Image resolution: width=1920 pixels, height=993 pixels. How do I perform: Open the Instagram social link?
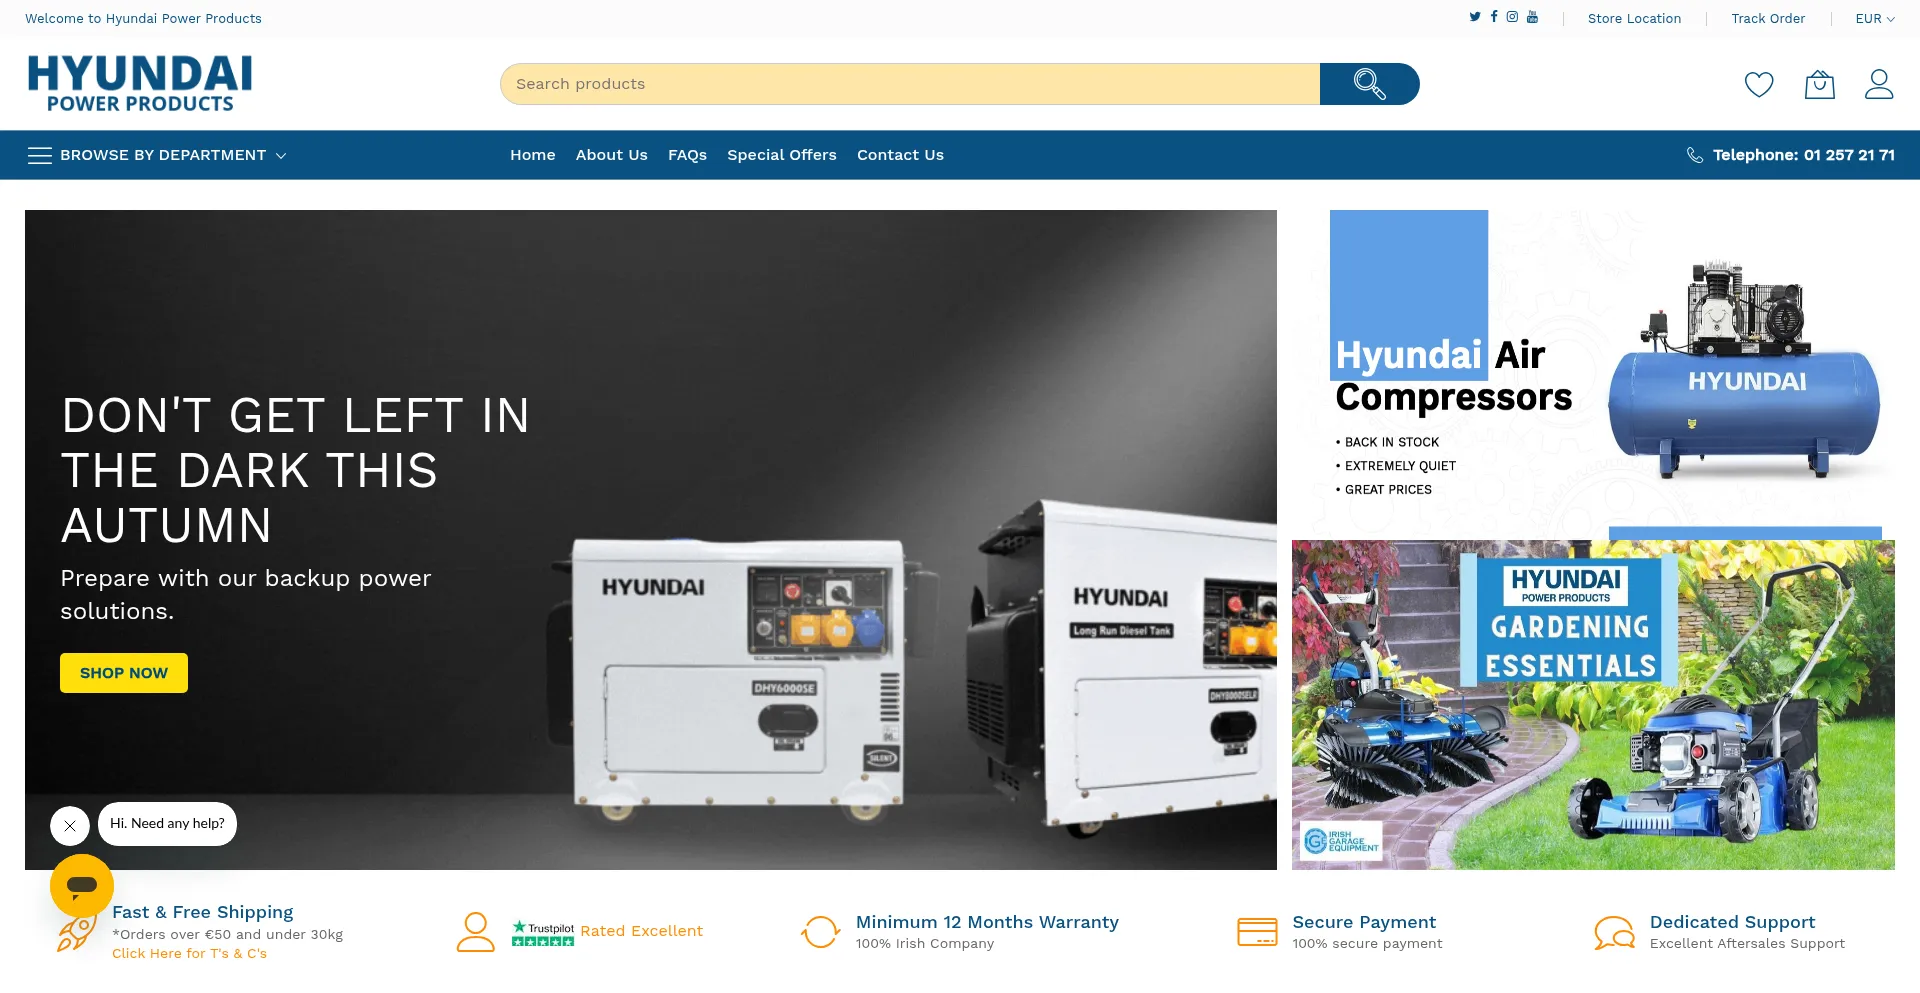1513,17
